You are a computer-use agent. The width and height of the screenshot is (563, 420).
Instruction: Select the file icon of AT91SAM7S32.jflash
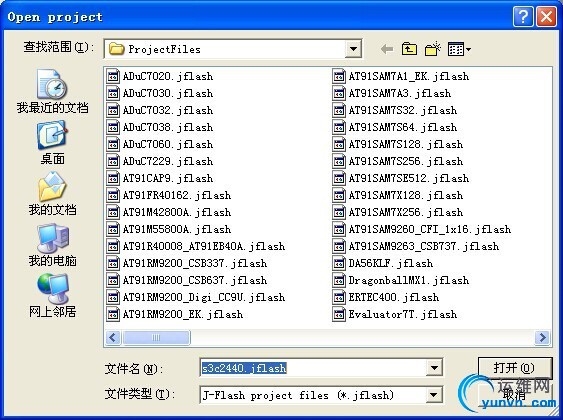pos(339,110)
